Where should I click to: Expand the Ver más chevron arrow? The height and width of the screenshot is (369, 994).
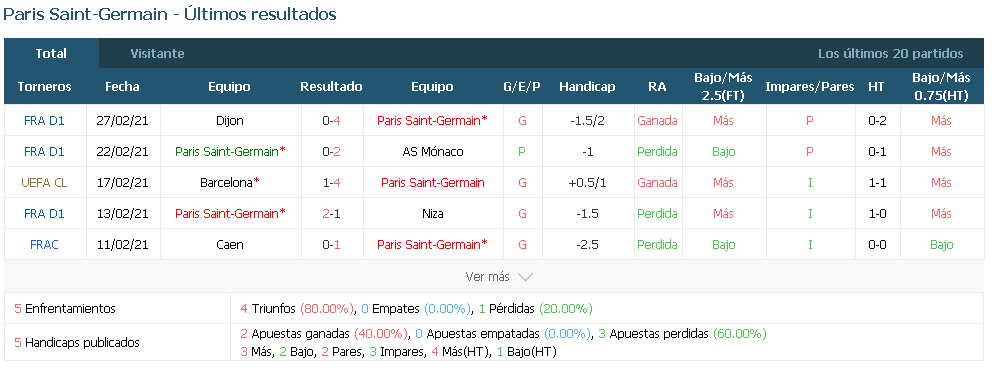[525, 277]
